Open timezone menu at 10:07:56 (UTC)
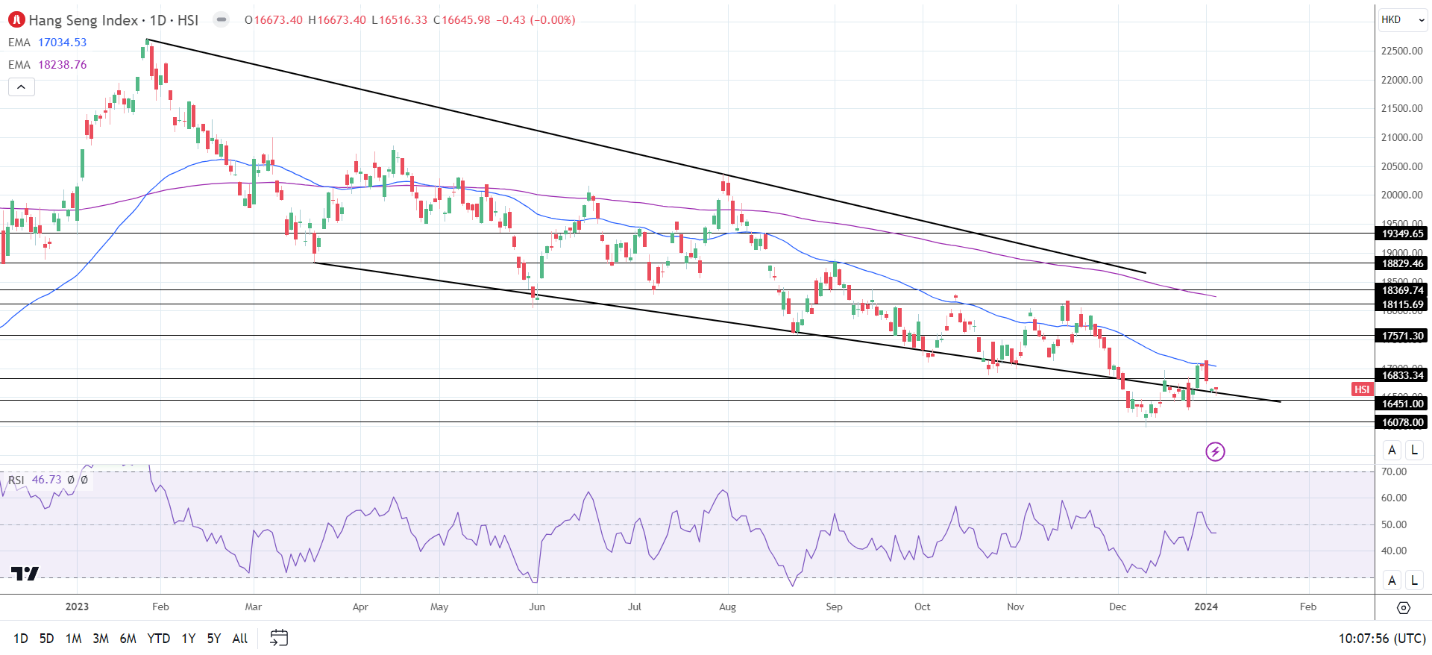Screen dimensions: 1432x655 tap(1383, 638)
